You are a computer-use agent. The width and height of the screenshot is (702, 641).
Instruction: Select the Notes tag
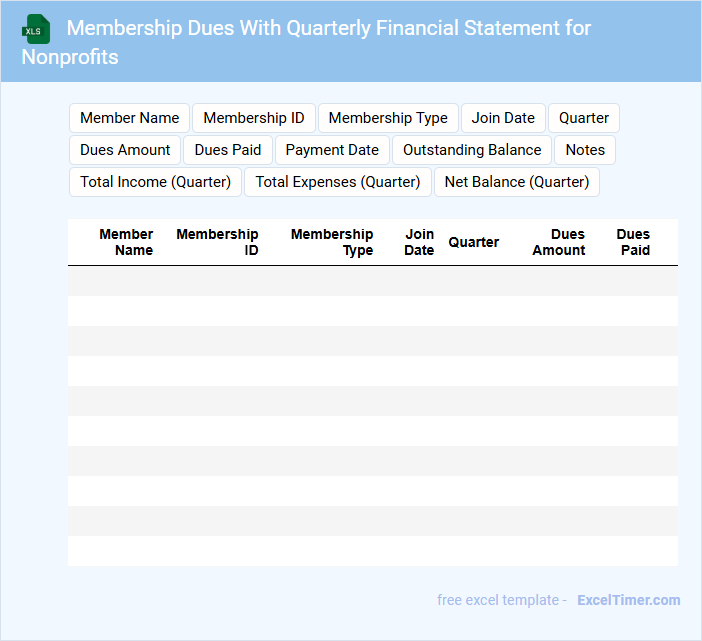tap(585, 150)
